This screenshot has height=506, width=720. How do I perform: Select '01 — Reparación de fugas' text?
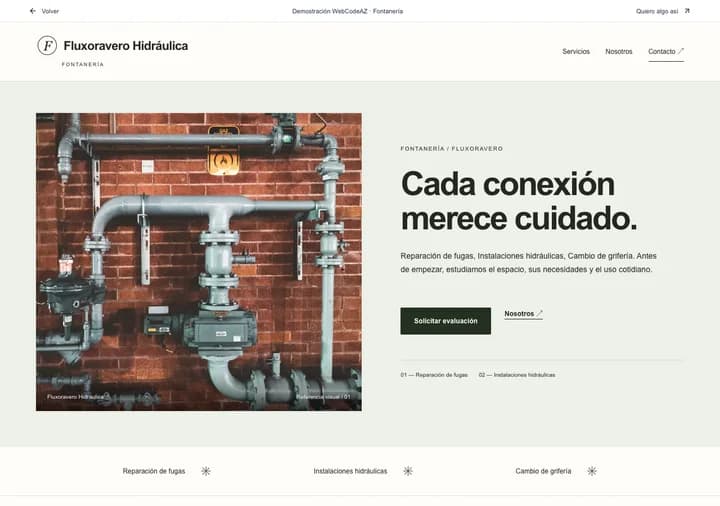434,375
